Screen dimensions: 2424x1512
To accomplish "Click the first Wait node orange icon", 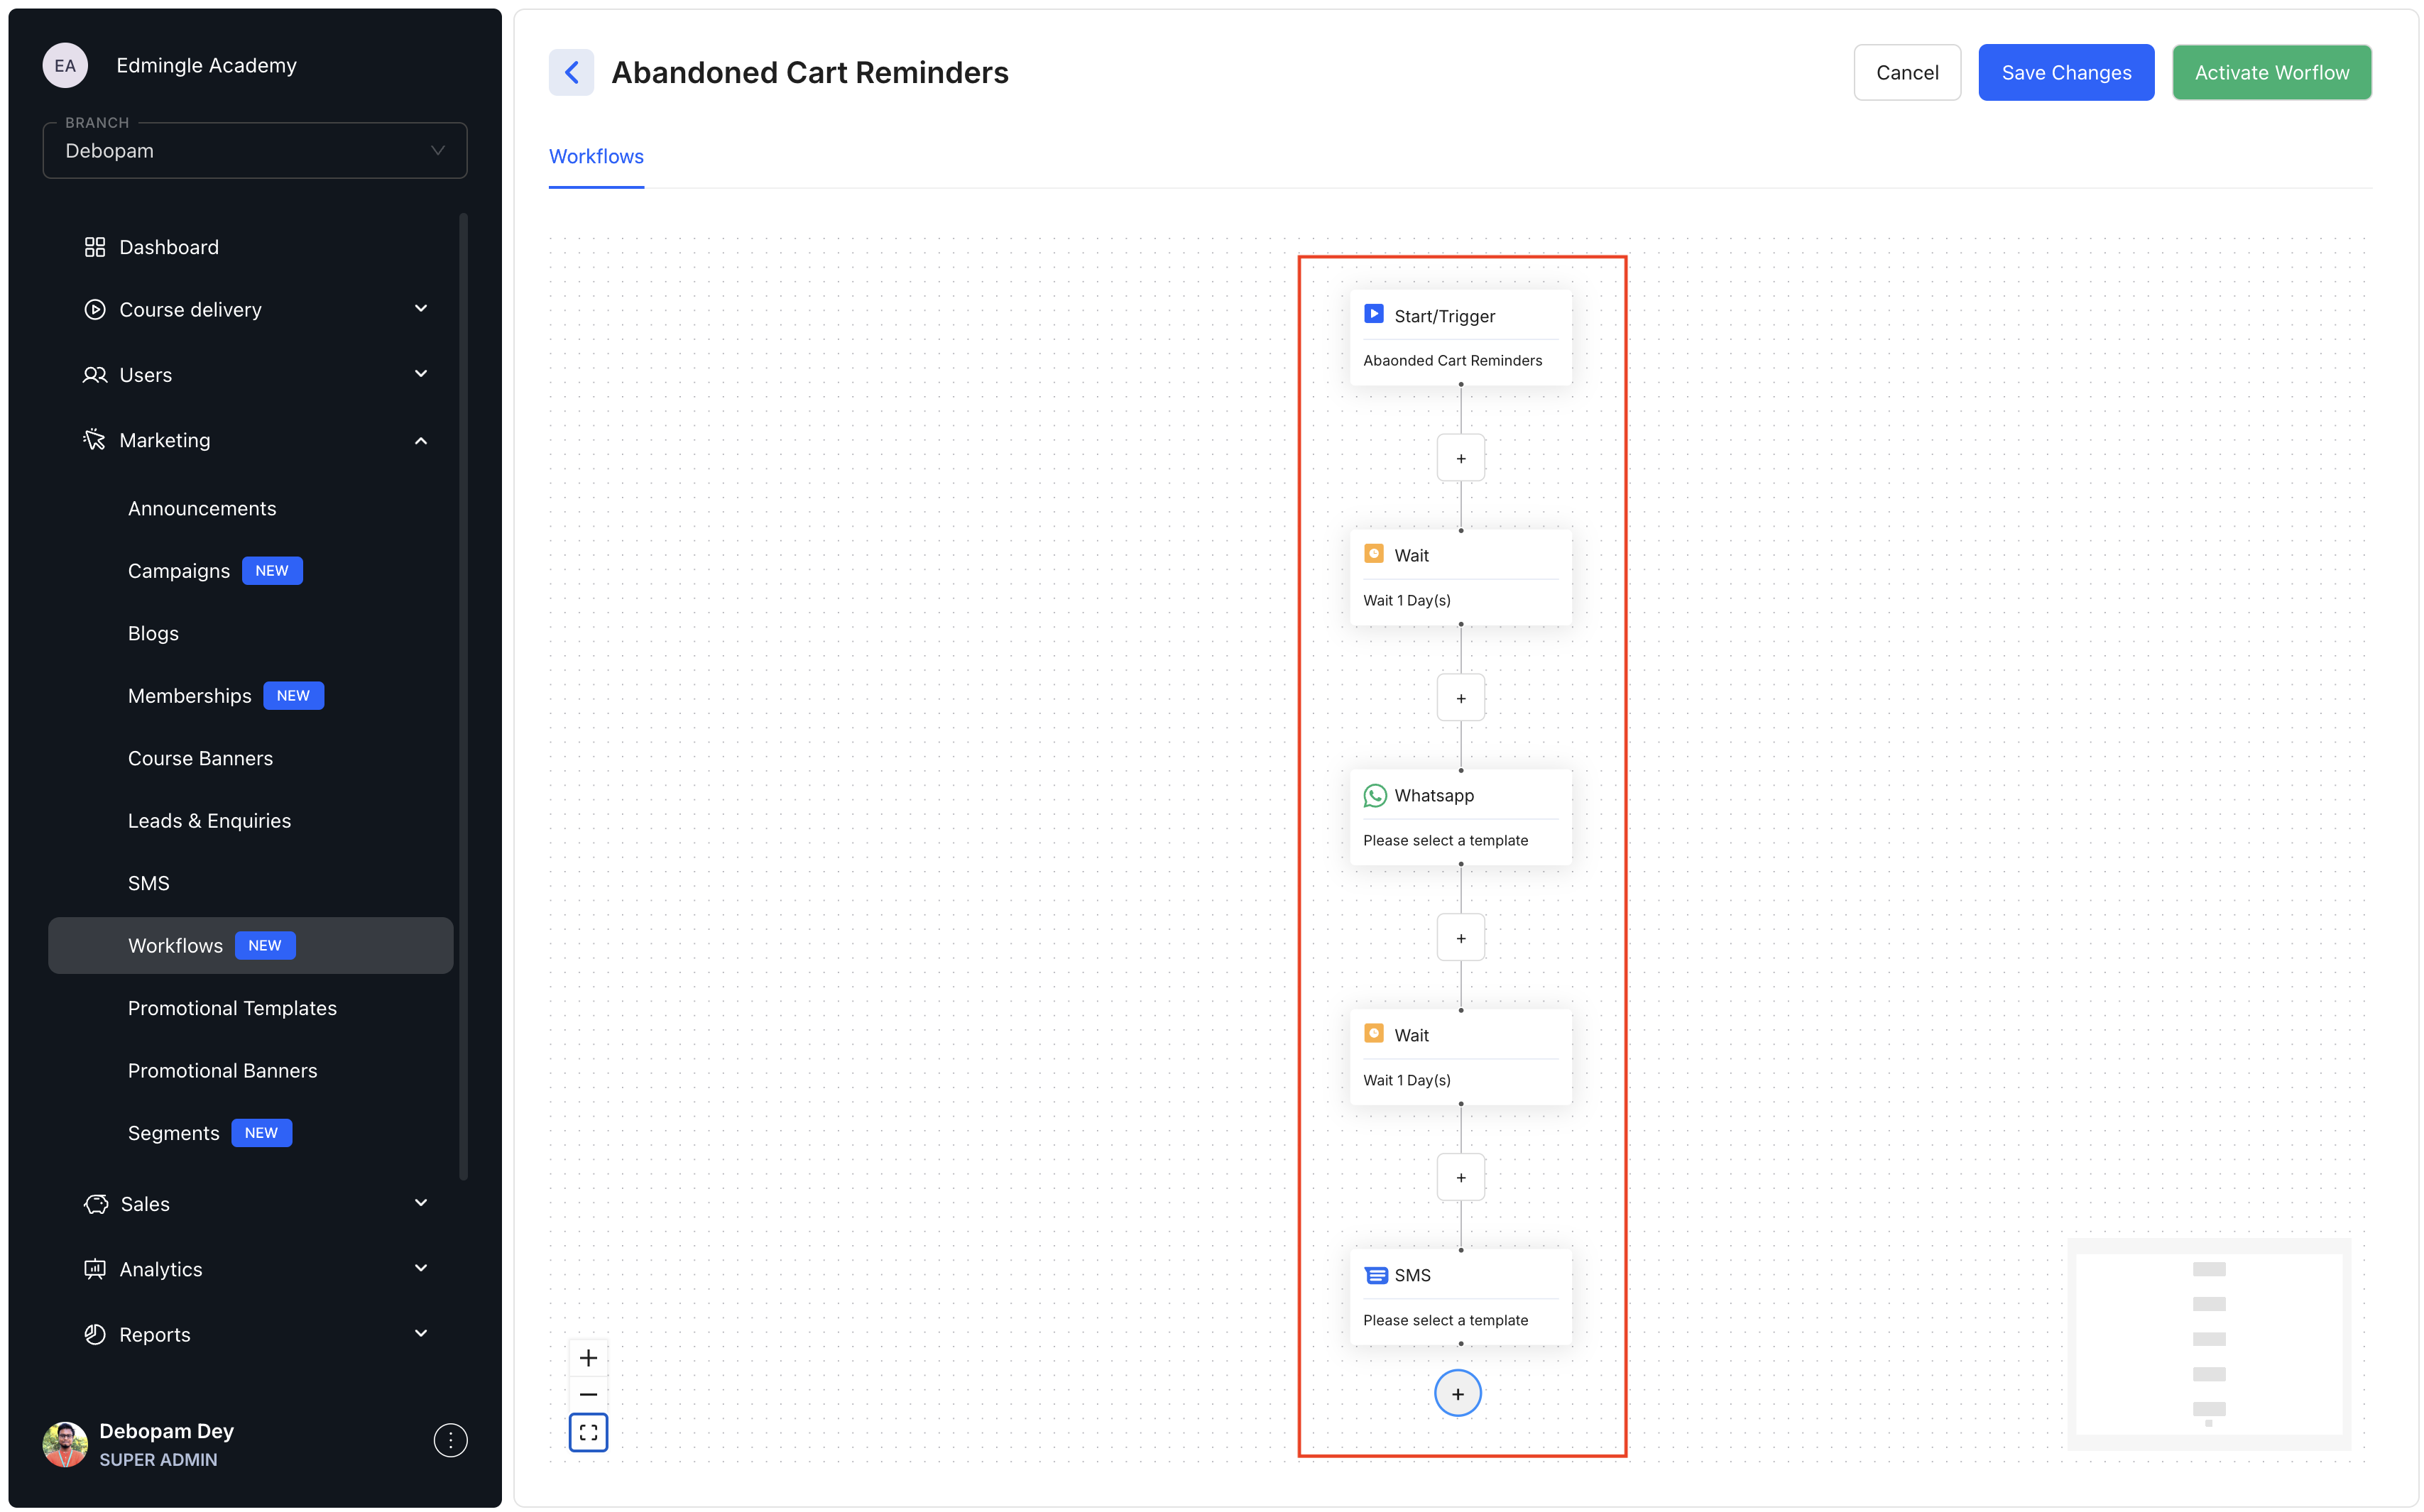I will coord(1374,554).
